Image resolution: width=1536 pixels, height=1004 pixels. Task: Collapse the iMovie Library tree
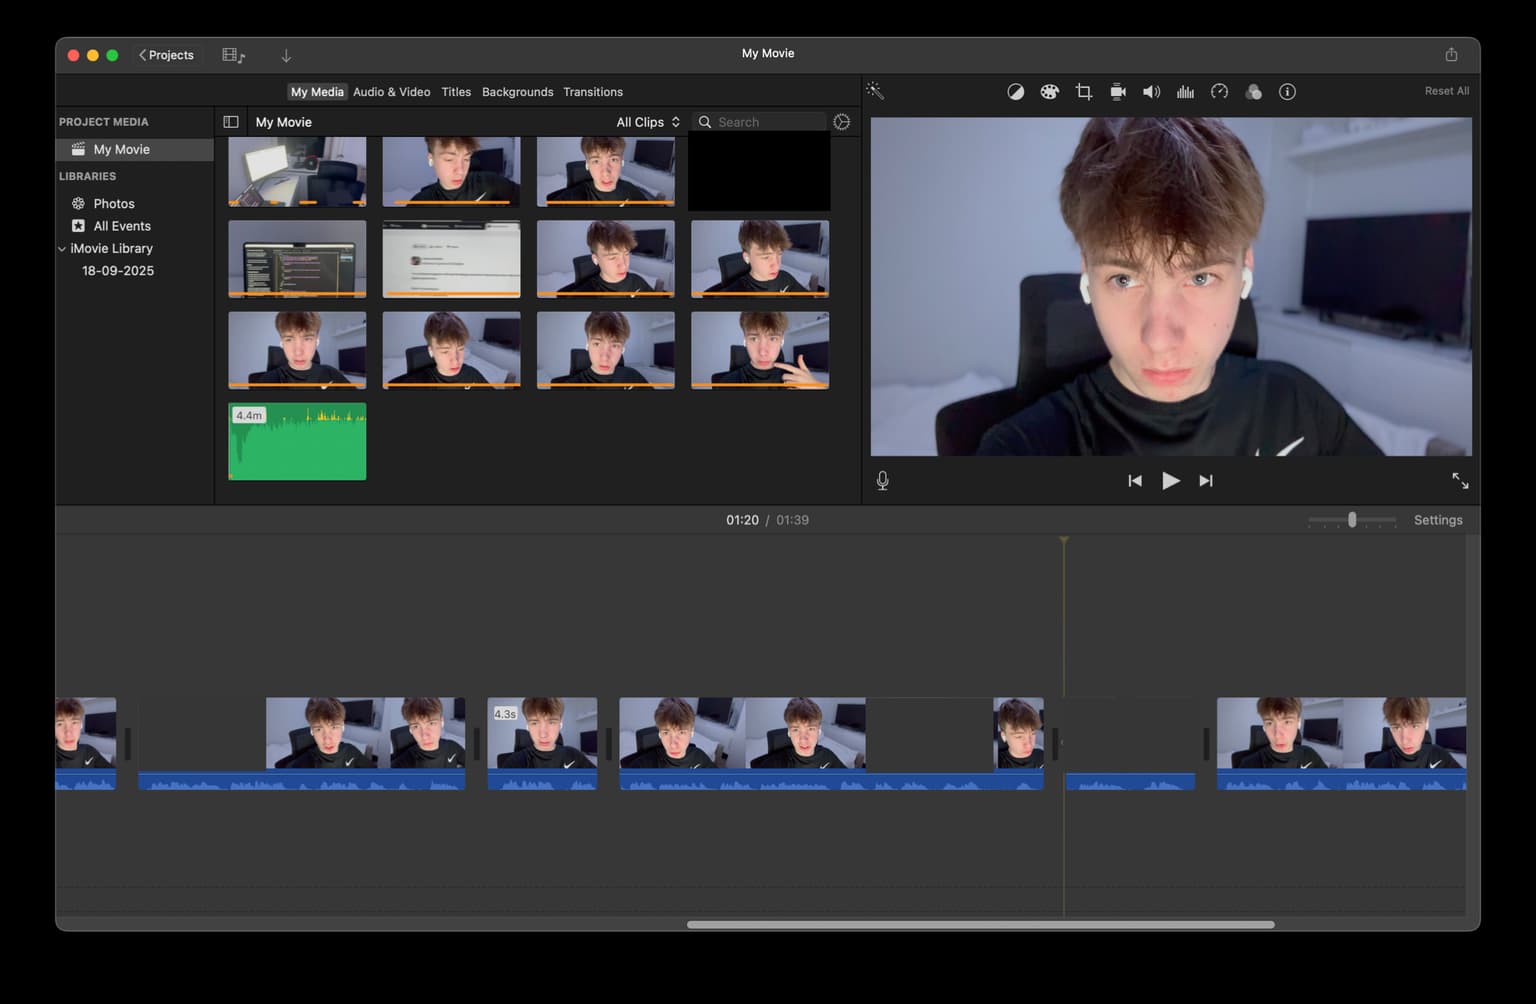pos(62,249)
